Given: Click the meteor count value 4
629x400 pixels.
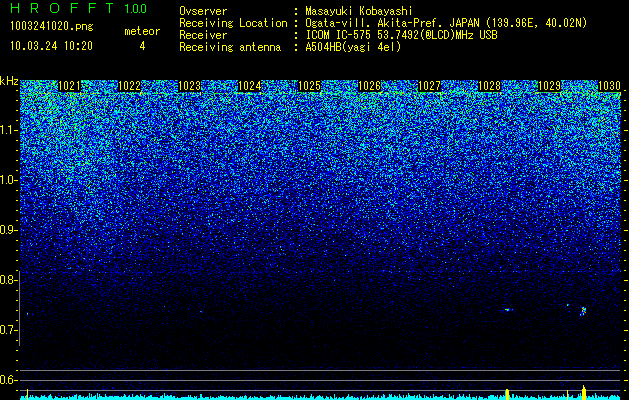Looking at the screenshot, I should [142, 46].
